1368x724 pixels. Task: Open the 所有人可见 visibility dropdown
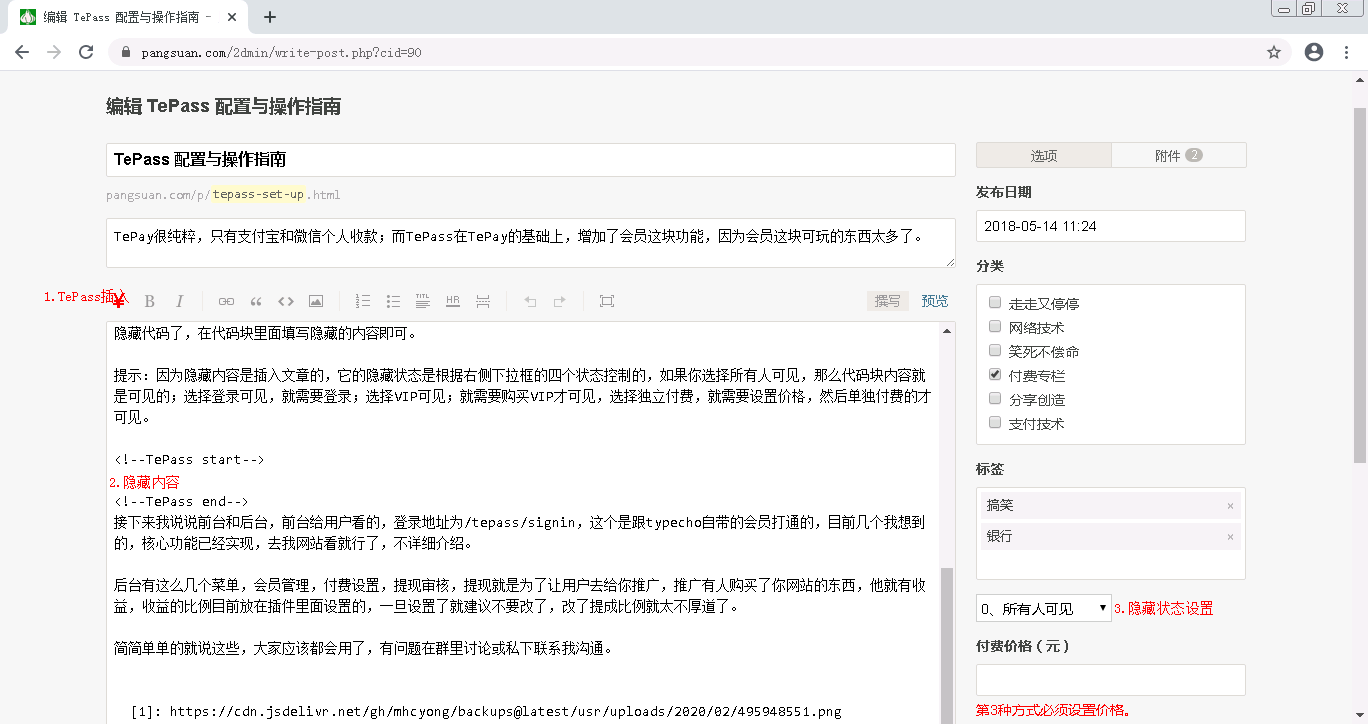[1043, 608]
